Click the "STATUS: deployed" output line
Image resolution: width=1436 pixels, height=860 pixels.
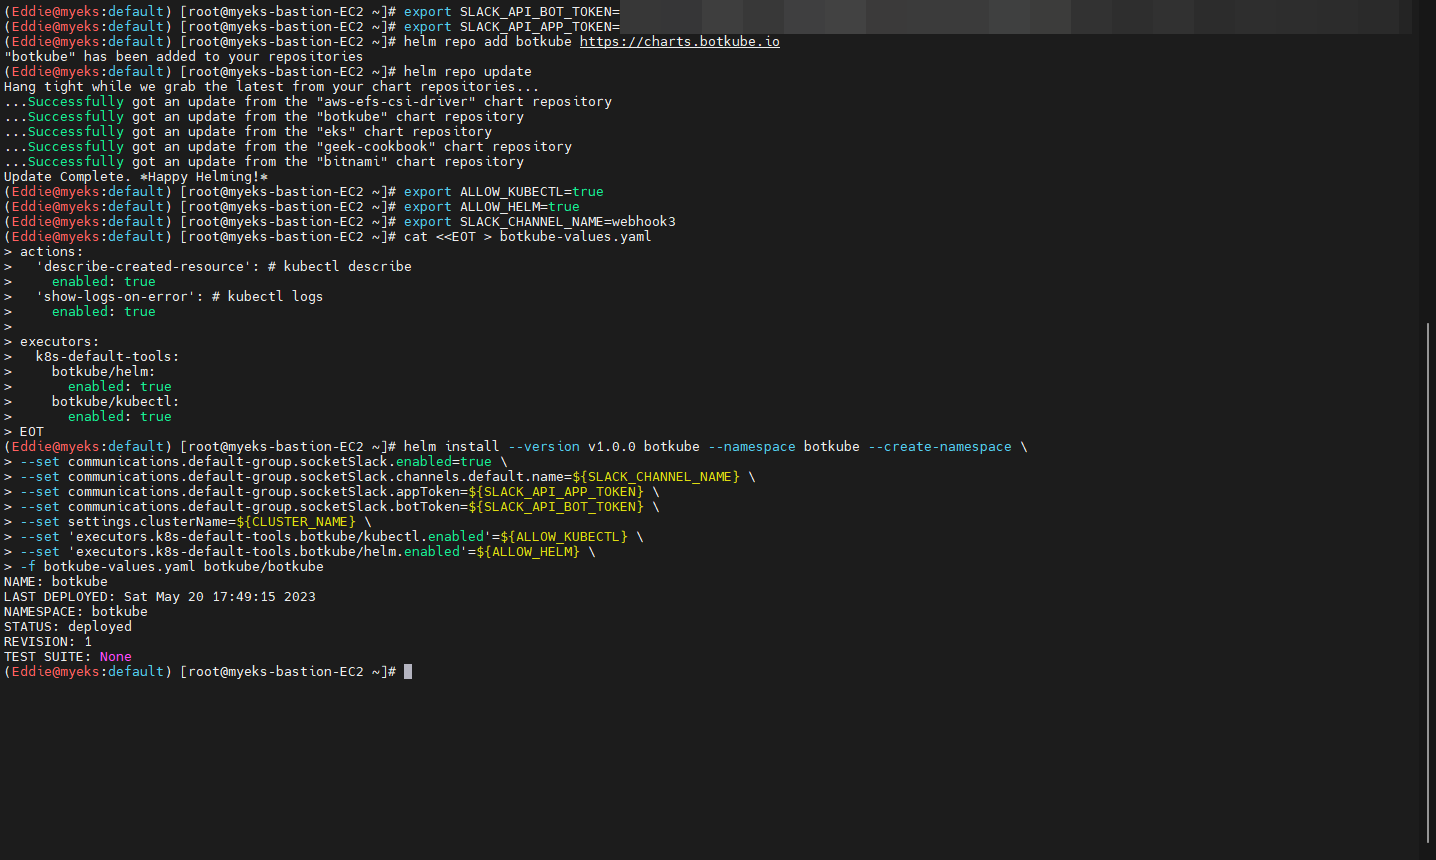[x=68, y=627]
